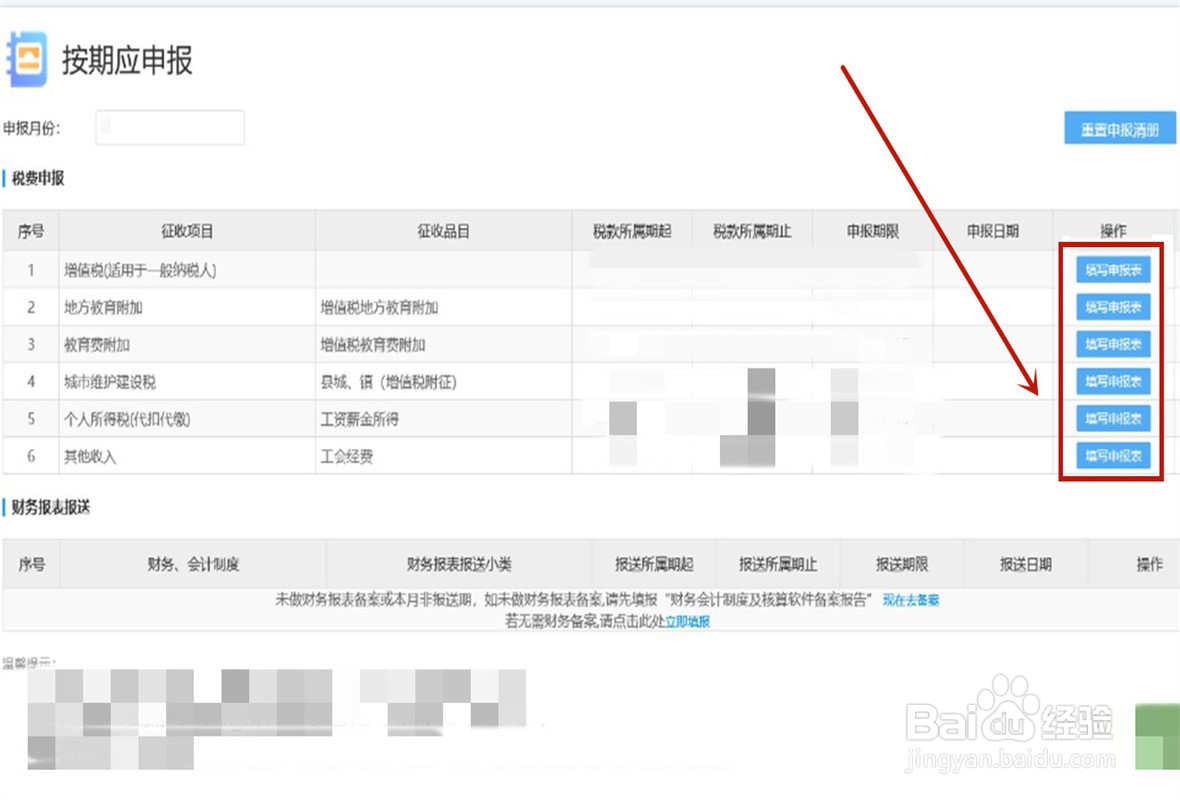Open the 立即填报 link

point(686,621)
